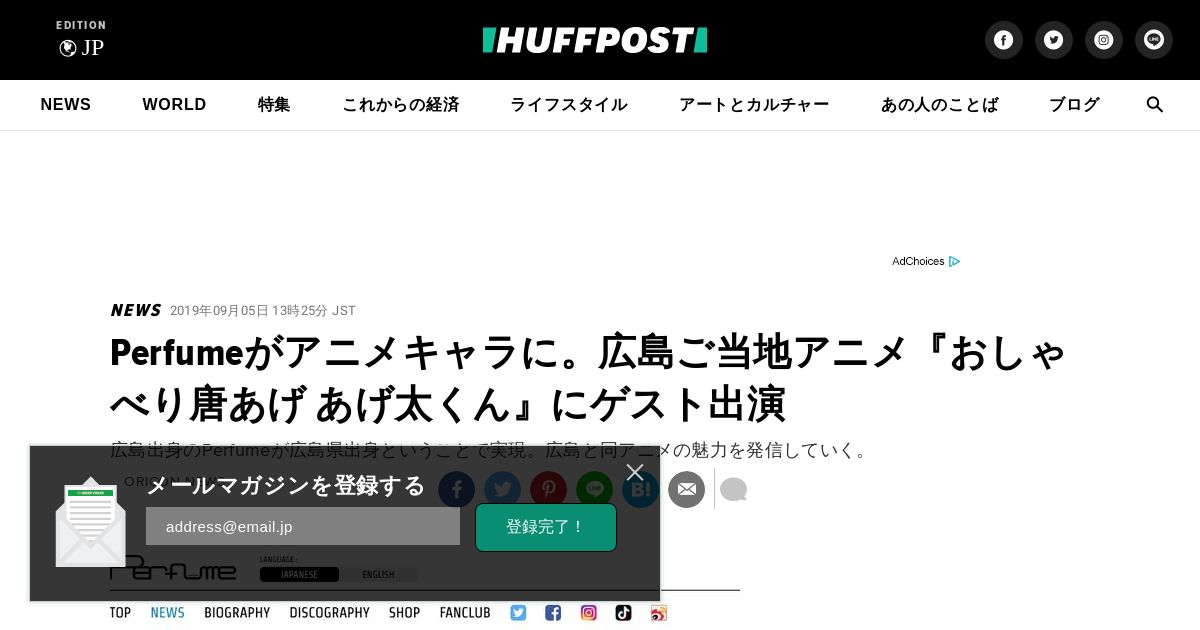This screenshot has width=1200, height=630.
Task: Share article via Pinterest button
Action: pos(548,490)
